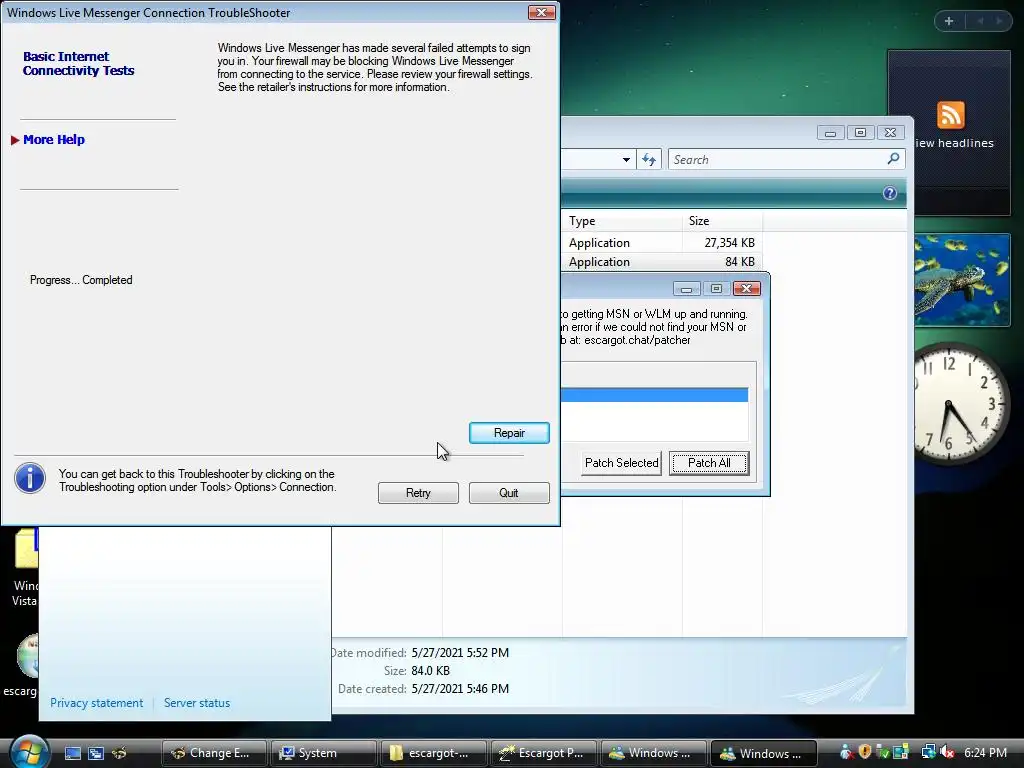The height and width of the screenshot is (768, 1024).
Task: Close the Connection TroubleShooter window
Action: click(541, 12)
